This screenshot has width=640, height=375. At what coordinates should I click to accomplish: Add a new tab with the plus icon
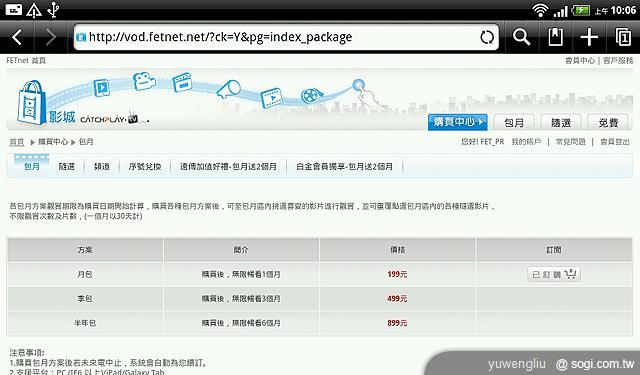pos(589,37)
